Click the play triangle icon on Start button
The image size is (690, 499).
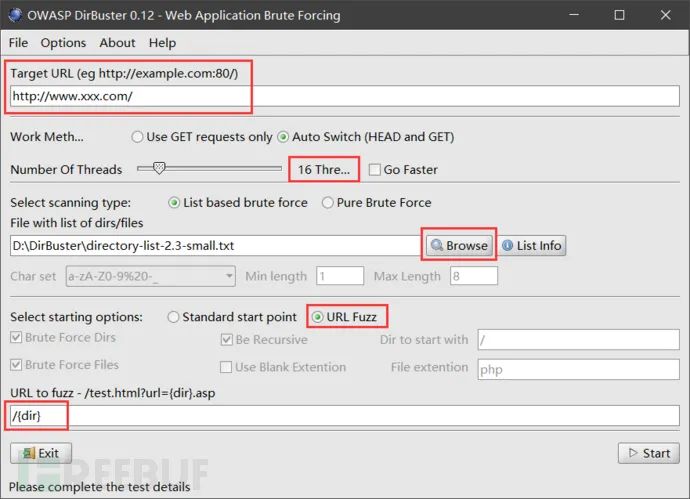tap(633, 452)
